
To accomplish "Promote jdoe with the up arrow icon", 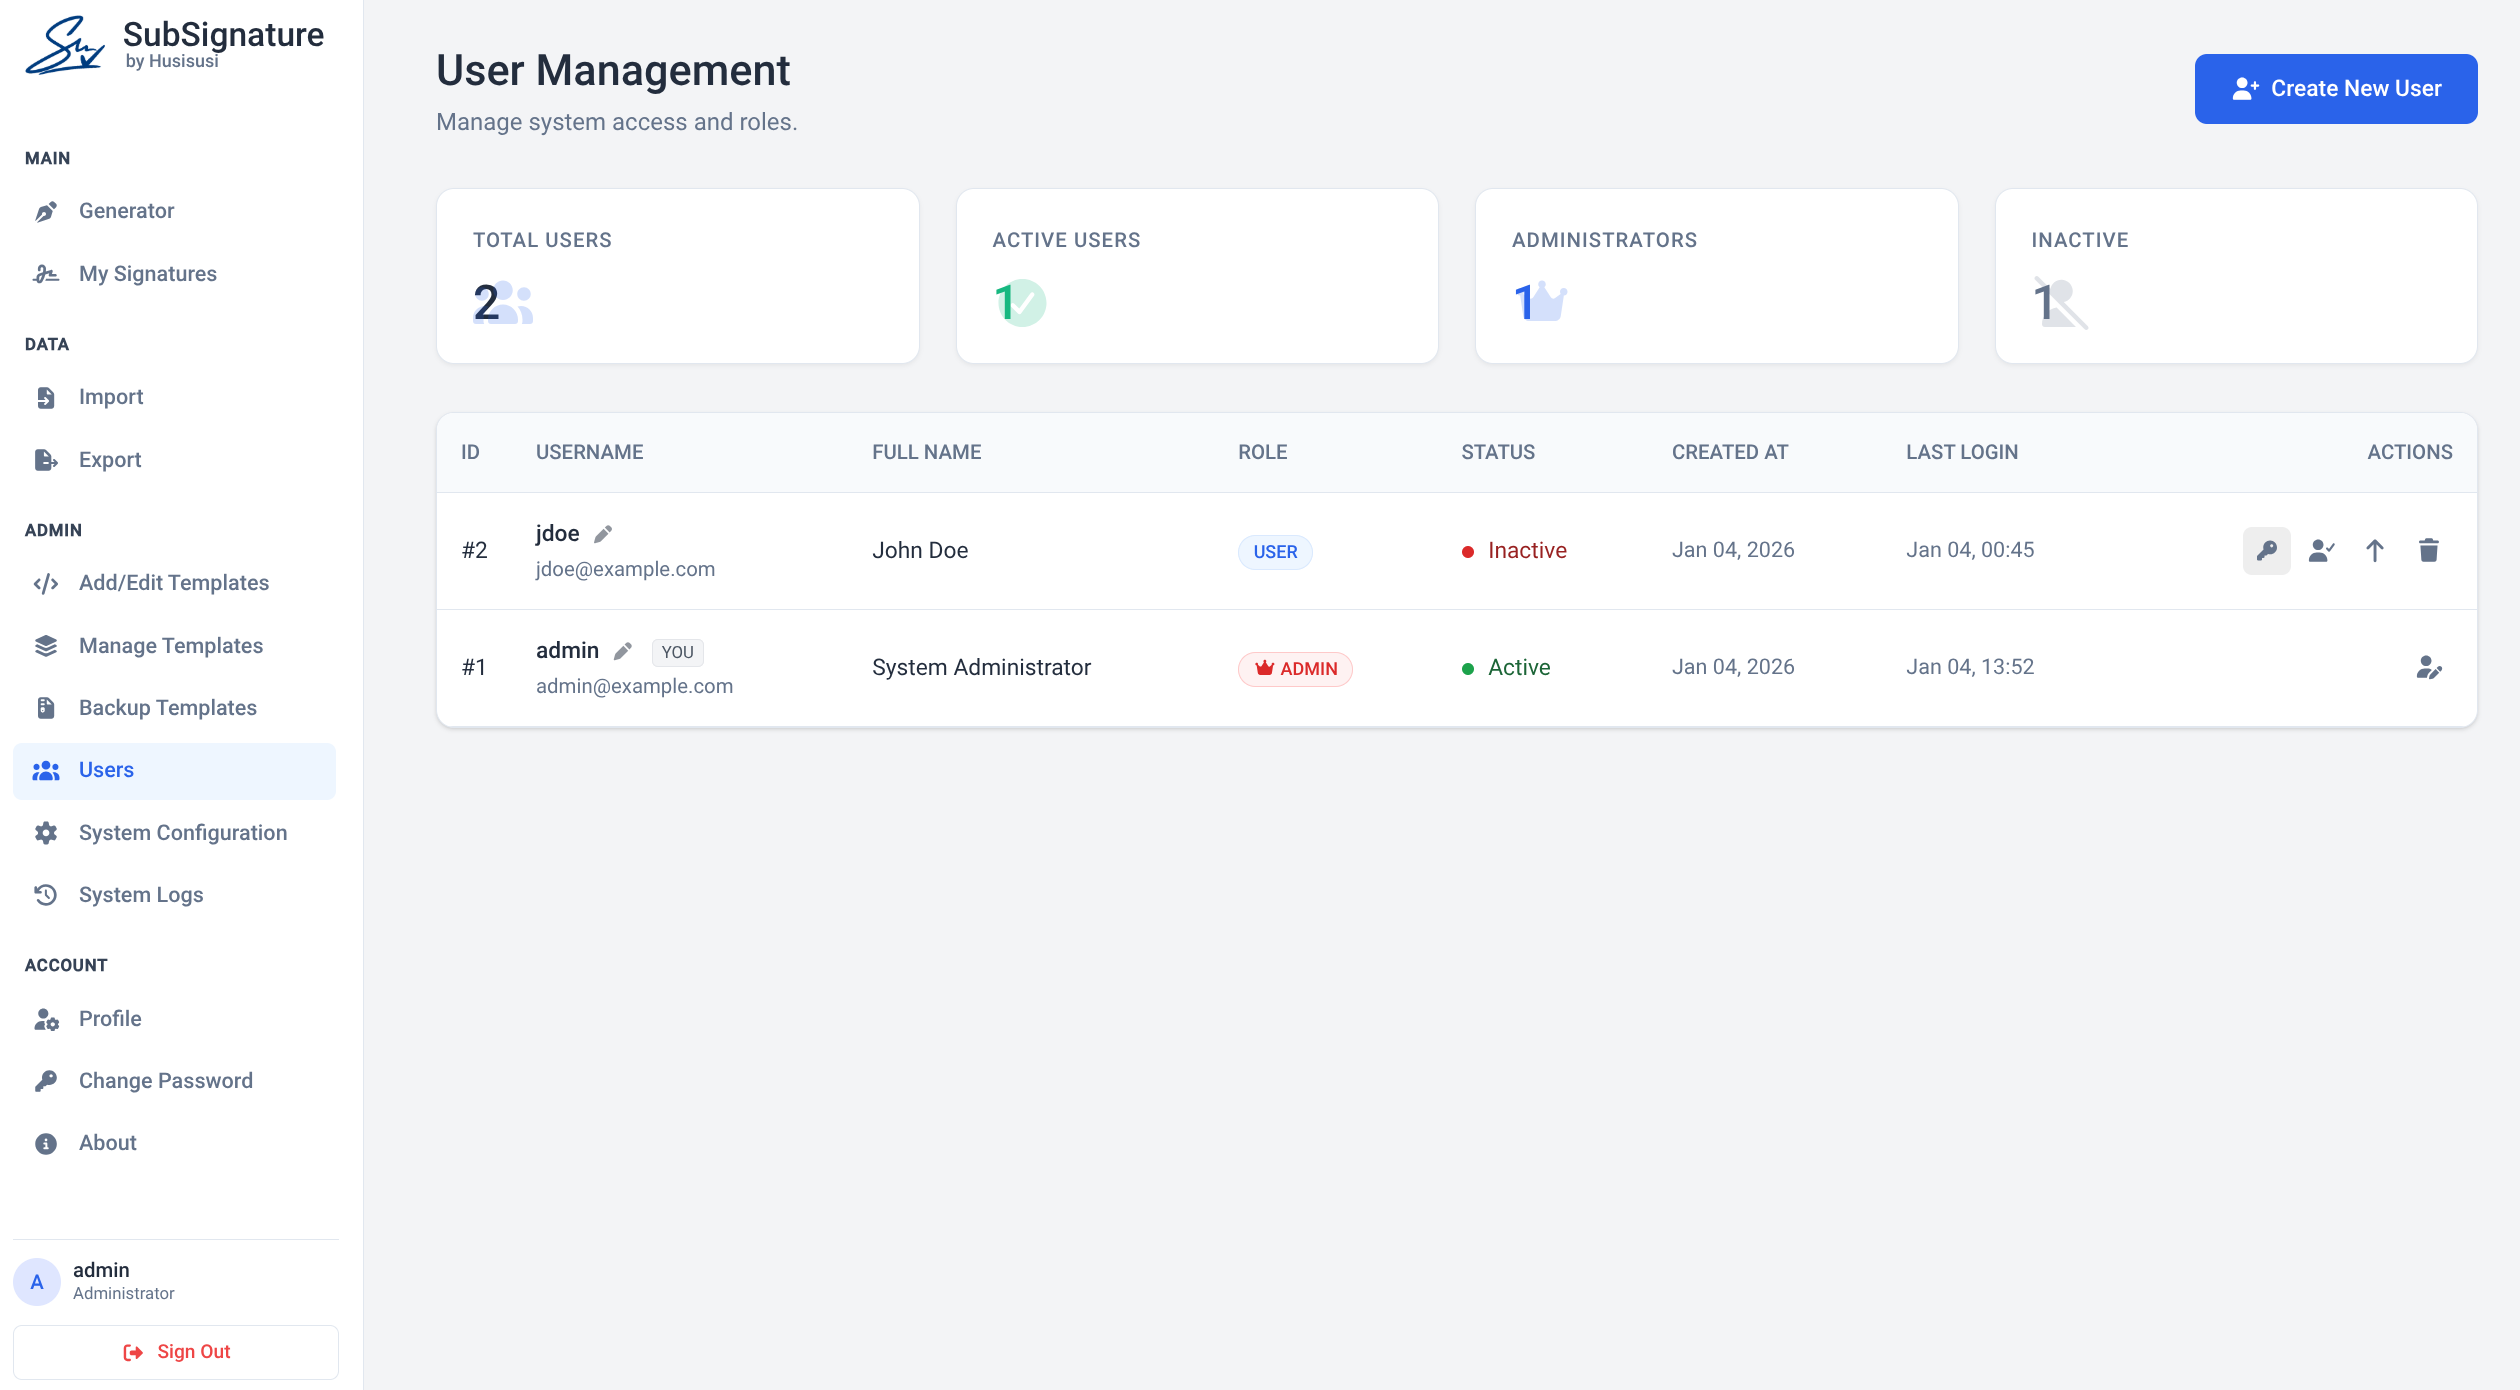I will [x=2375, y=550].
